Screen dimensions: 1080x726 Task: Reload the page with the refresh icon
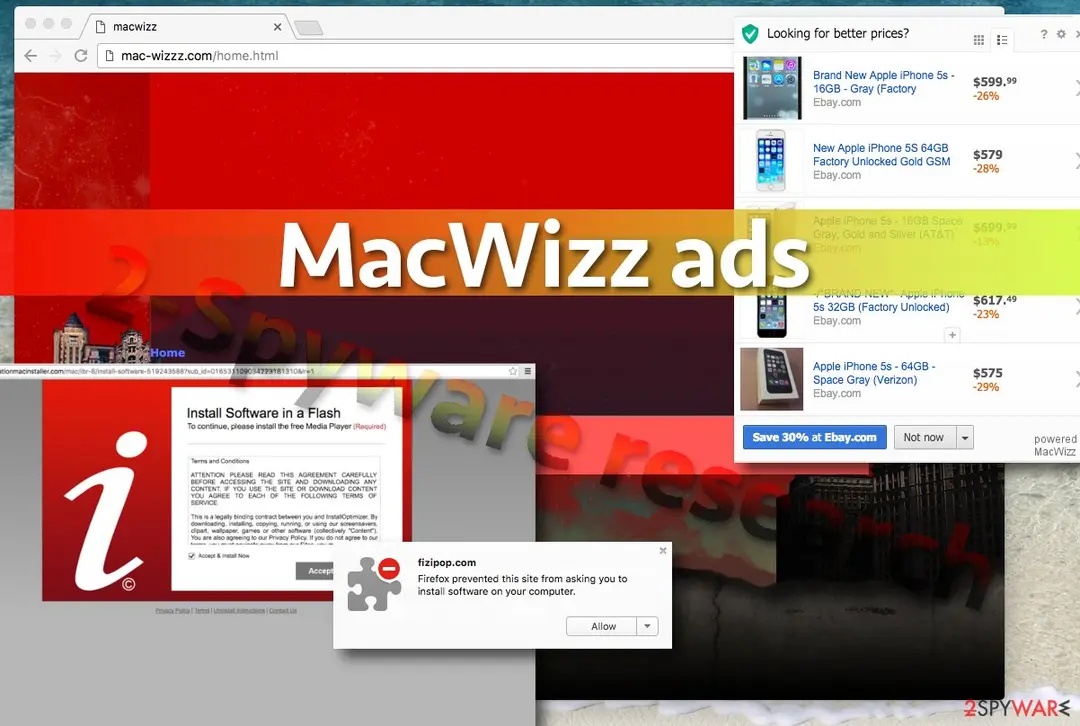[x=81, y=56]
